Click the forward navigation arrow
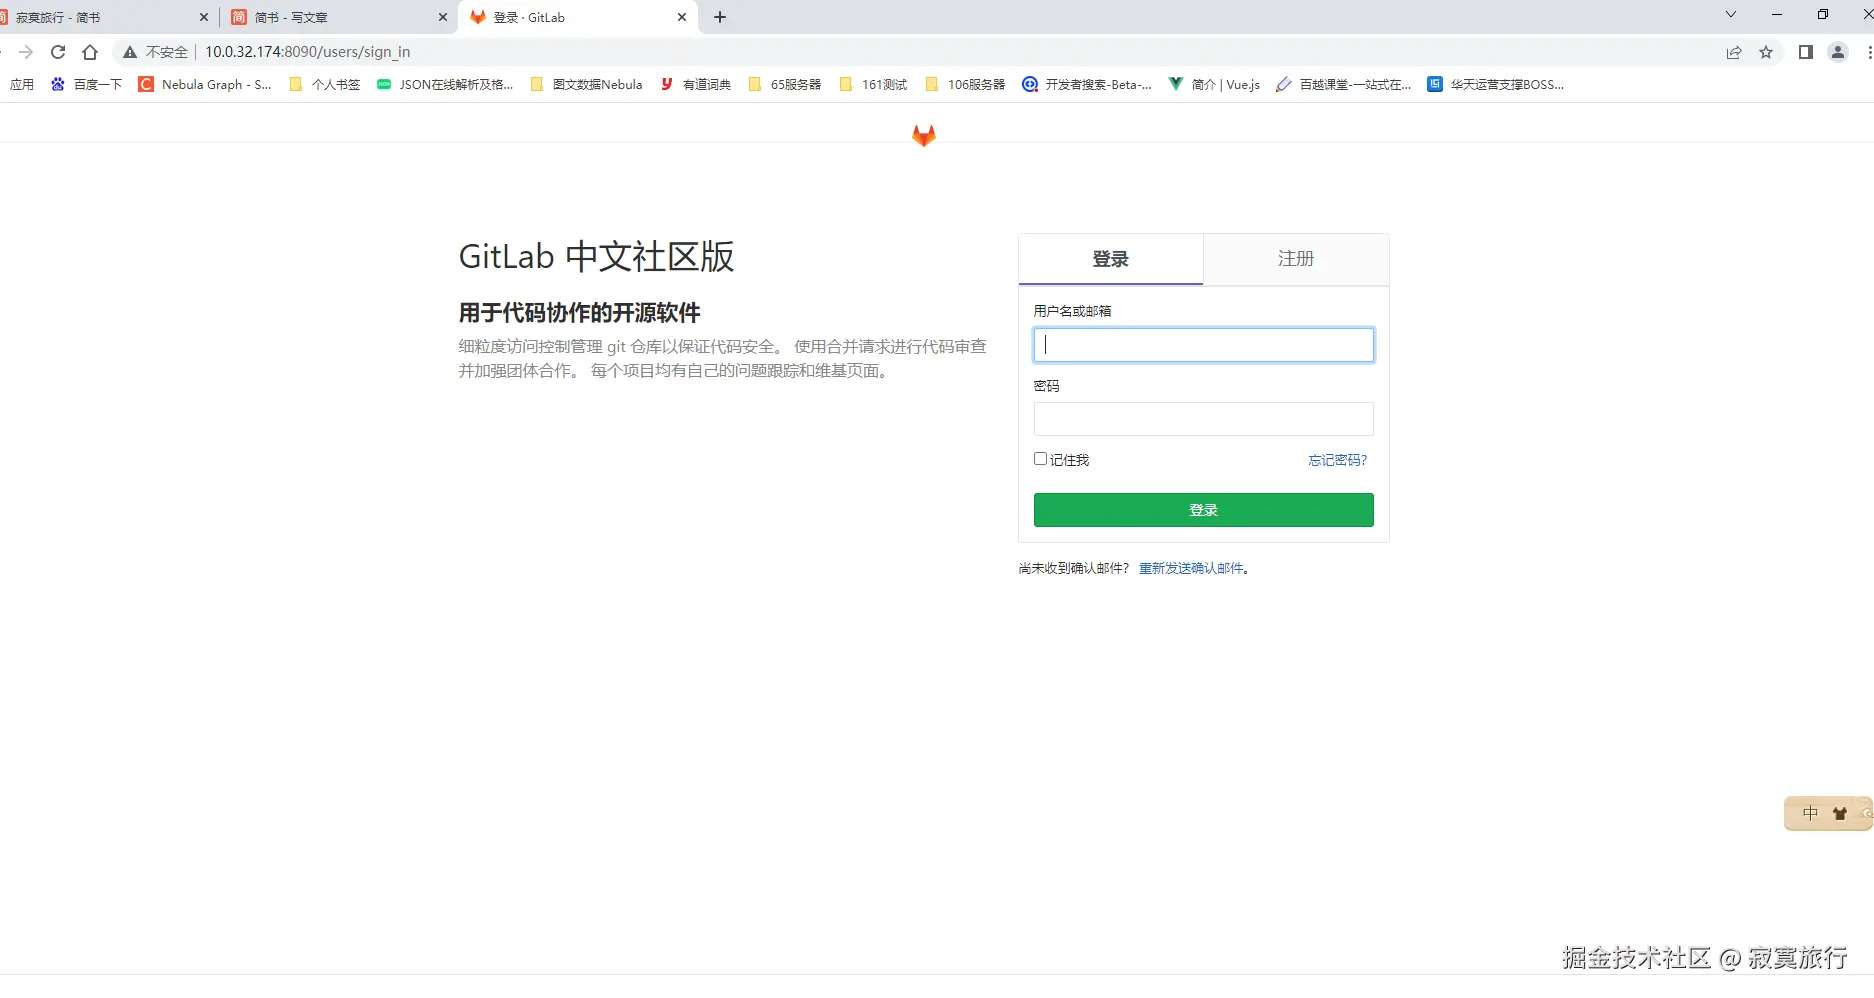1874x998 pixels. pos(26,52)
